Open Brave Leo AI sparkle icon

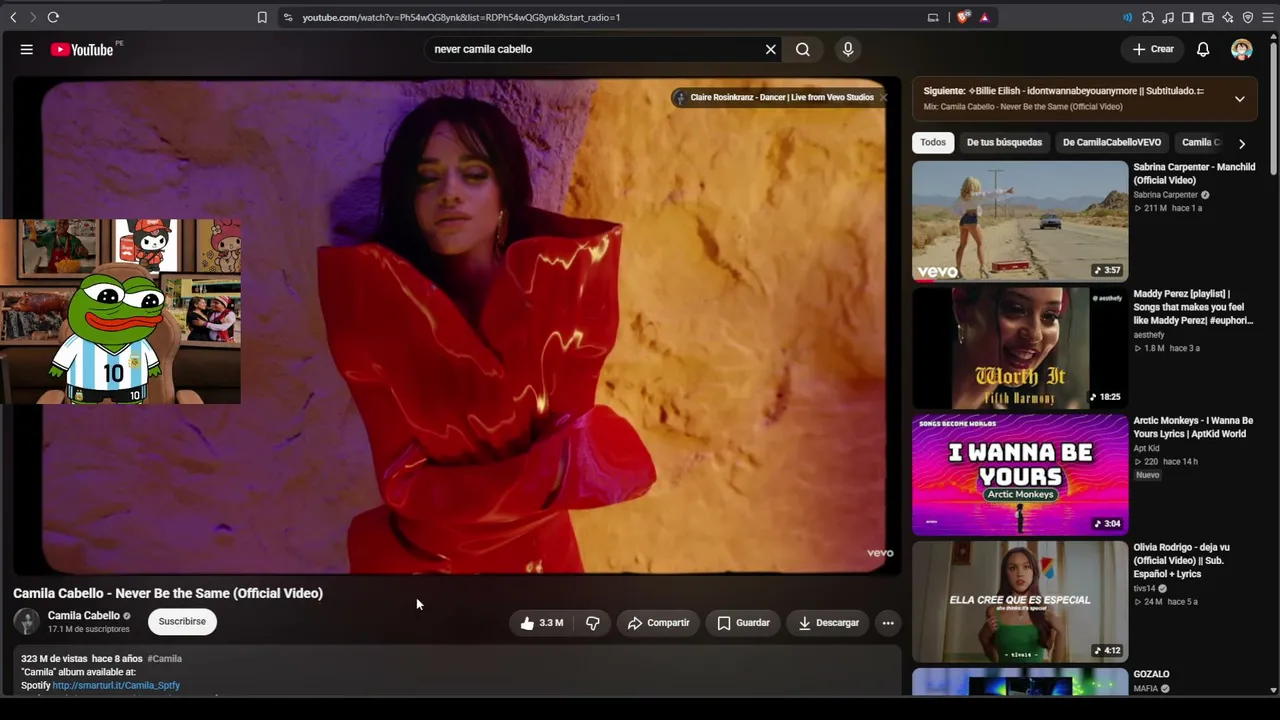point(1228,17)
